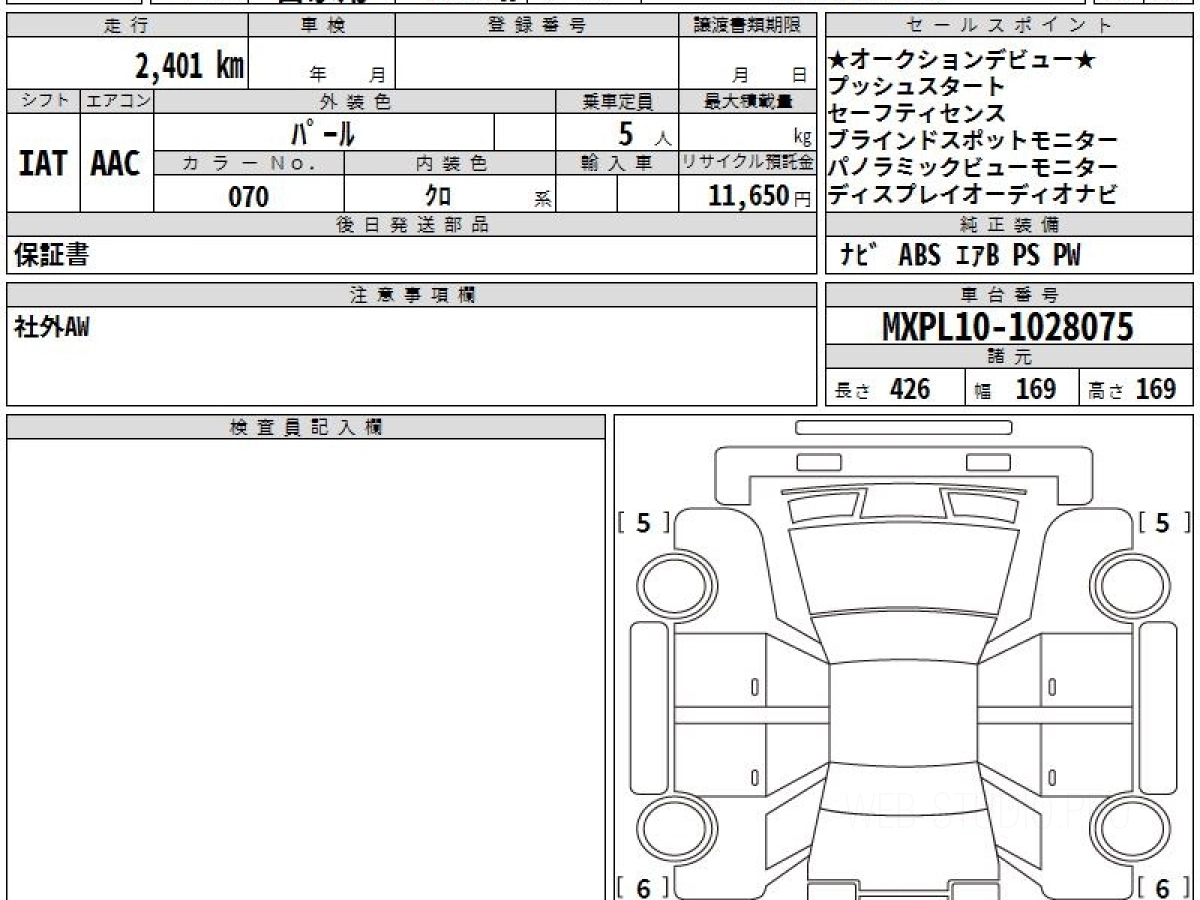The image size is (1200, 900).
Task: Select the color number 070
Action: pyautogui.click(x=249, y=196)
